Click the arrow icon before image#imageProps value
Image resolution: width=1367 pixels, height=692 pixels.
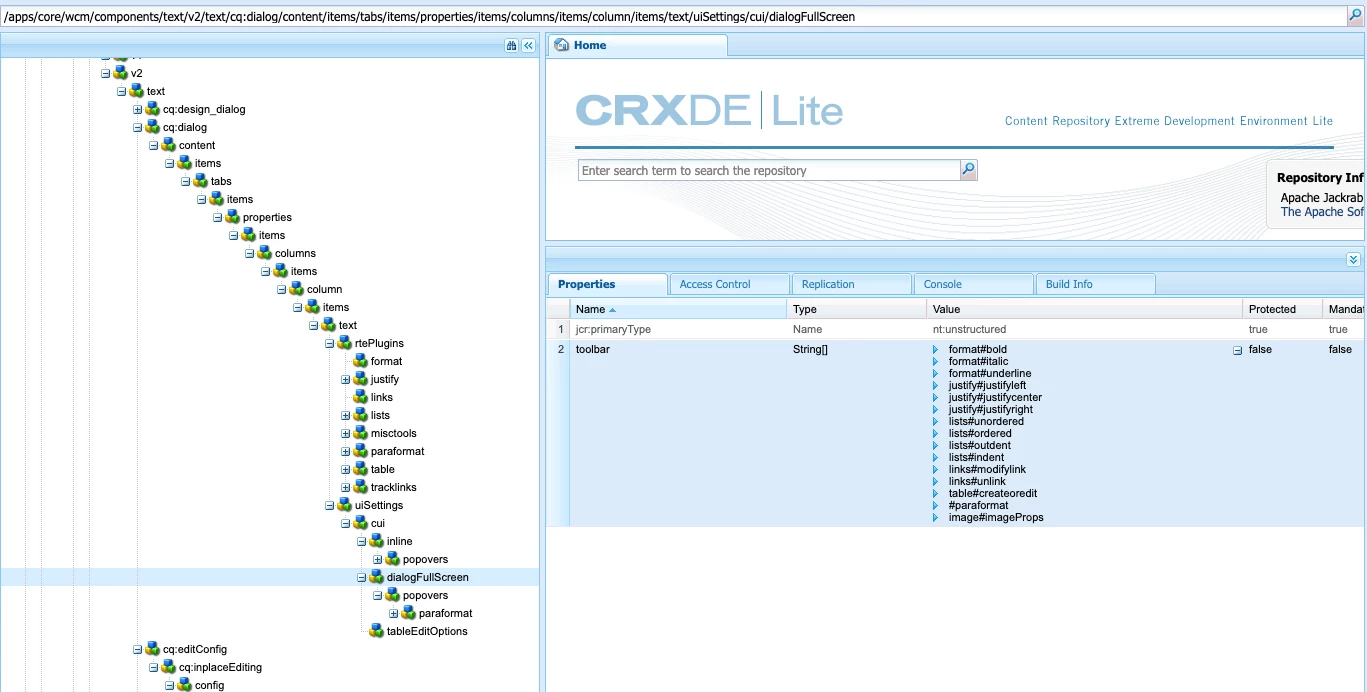click(x=936, y=518)
